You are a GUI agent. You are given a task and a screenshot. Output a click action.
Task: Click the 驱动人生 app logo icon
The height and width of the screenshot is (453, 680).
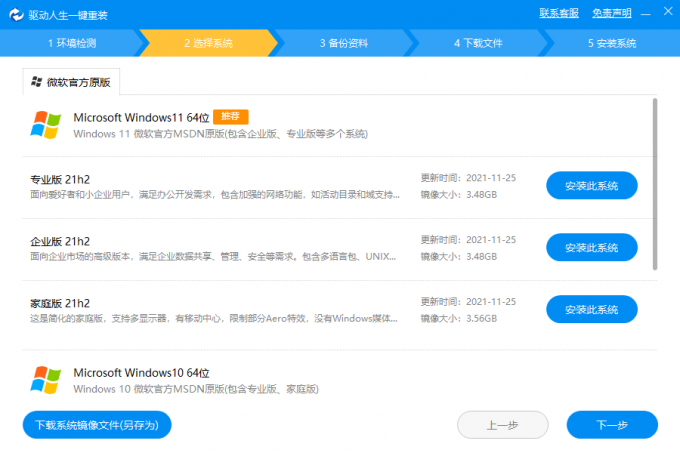(13, 14)
